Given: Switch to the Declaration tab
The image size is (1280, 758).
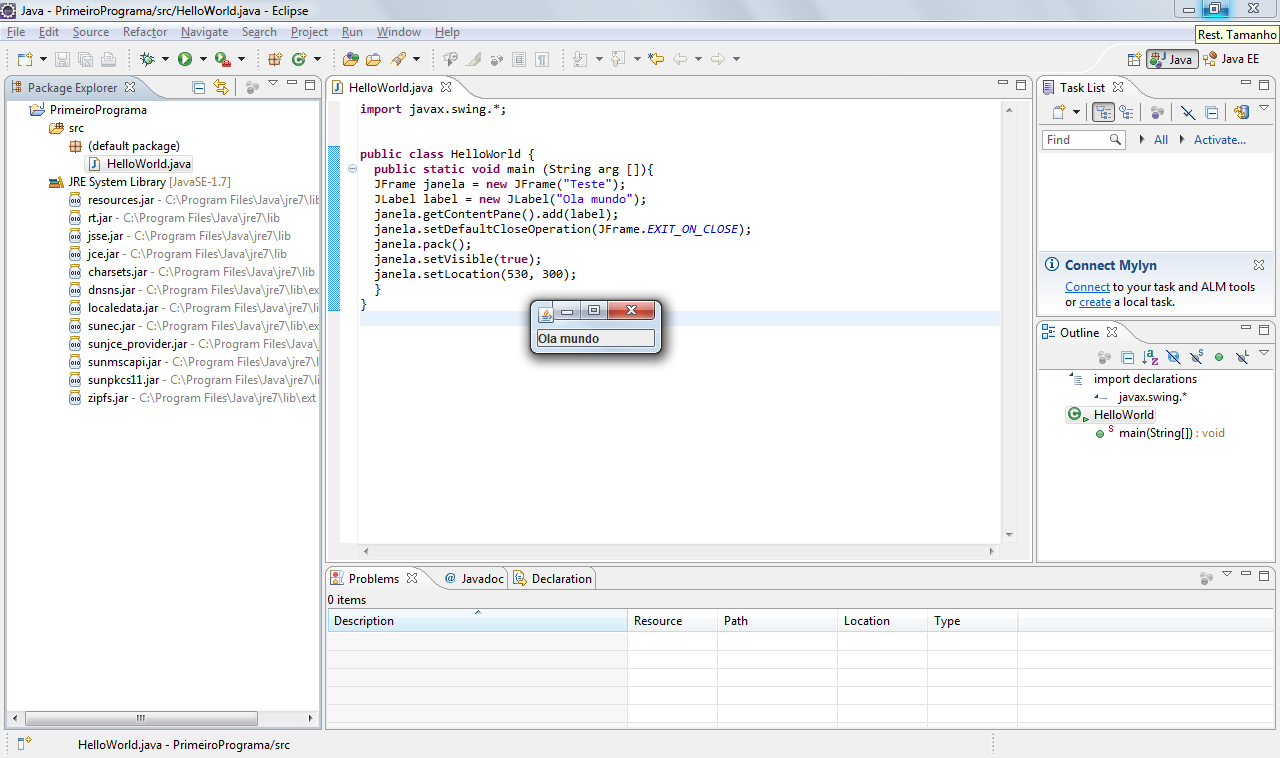Looking at the screenshot, I should click(x=552, y=578).
